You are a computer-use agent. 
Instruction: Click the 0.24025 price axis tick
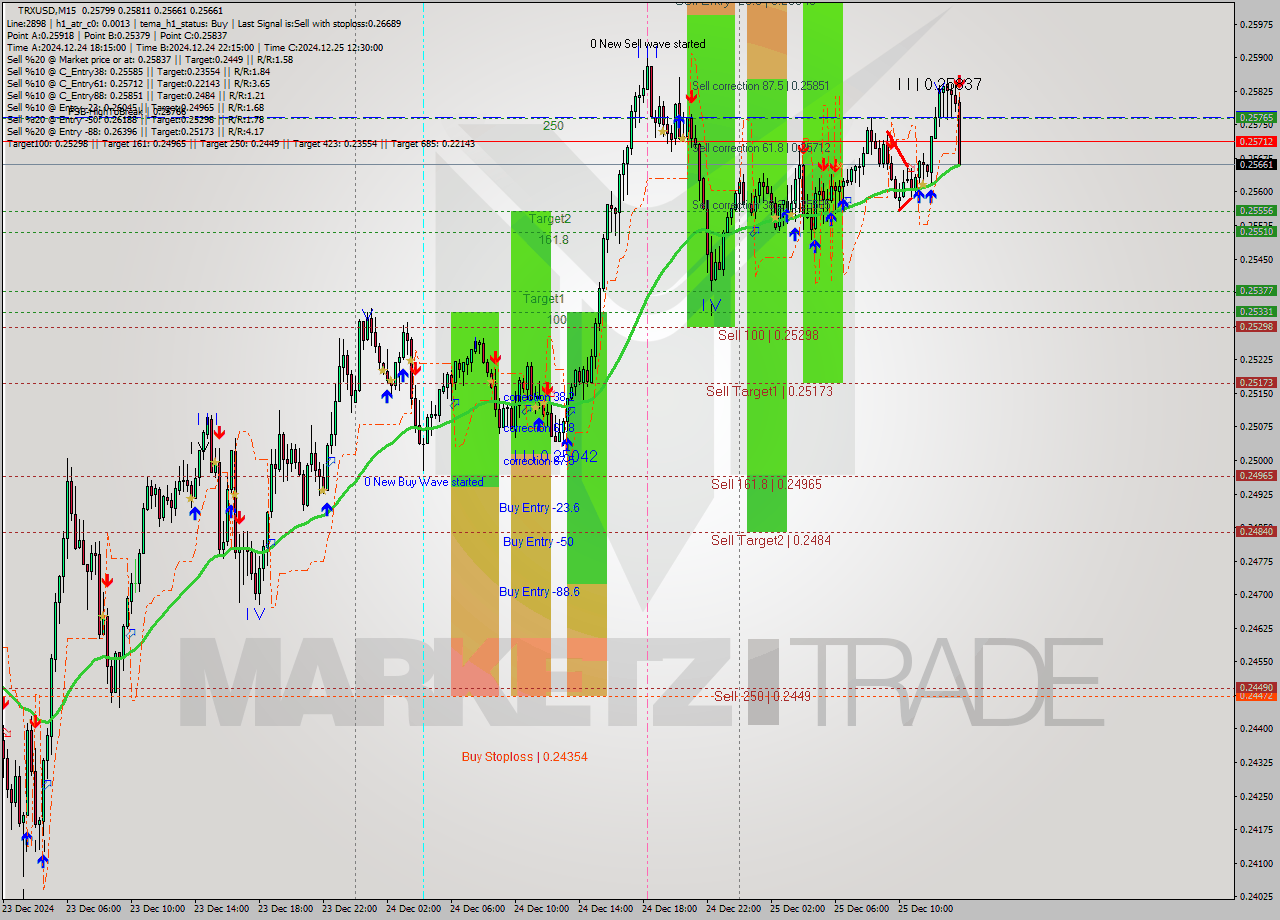pyautogui.click(x=1256, y=896)
